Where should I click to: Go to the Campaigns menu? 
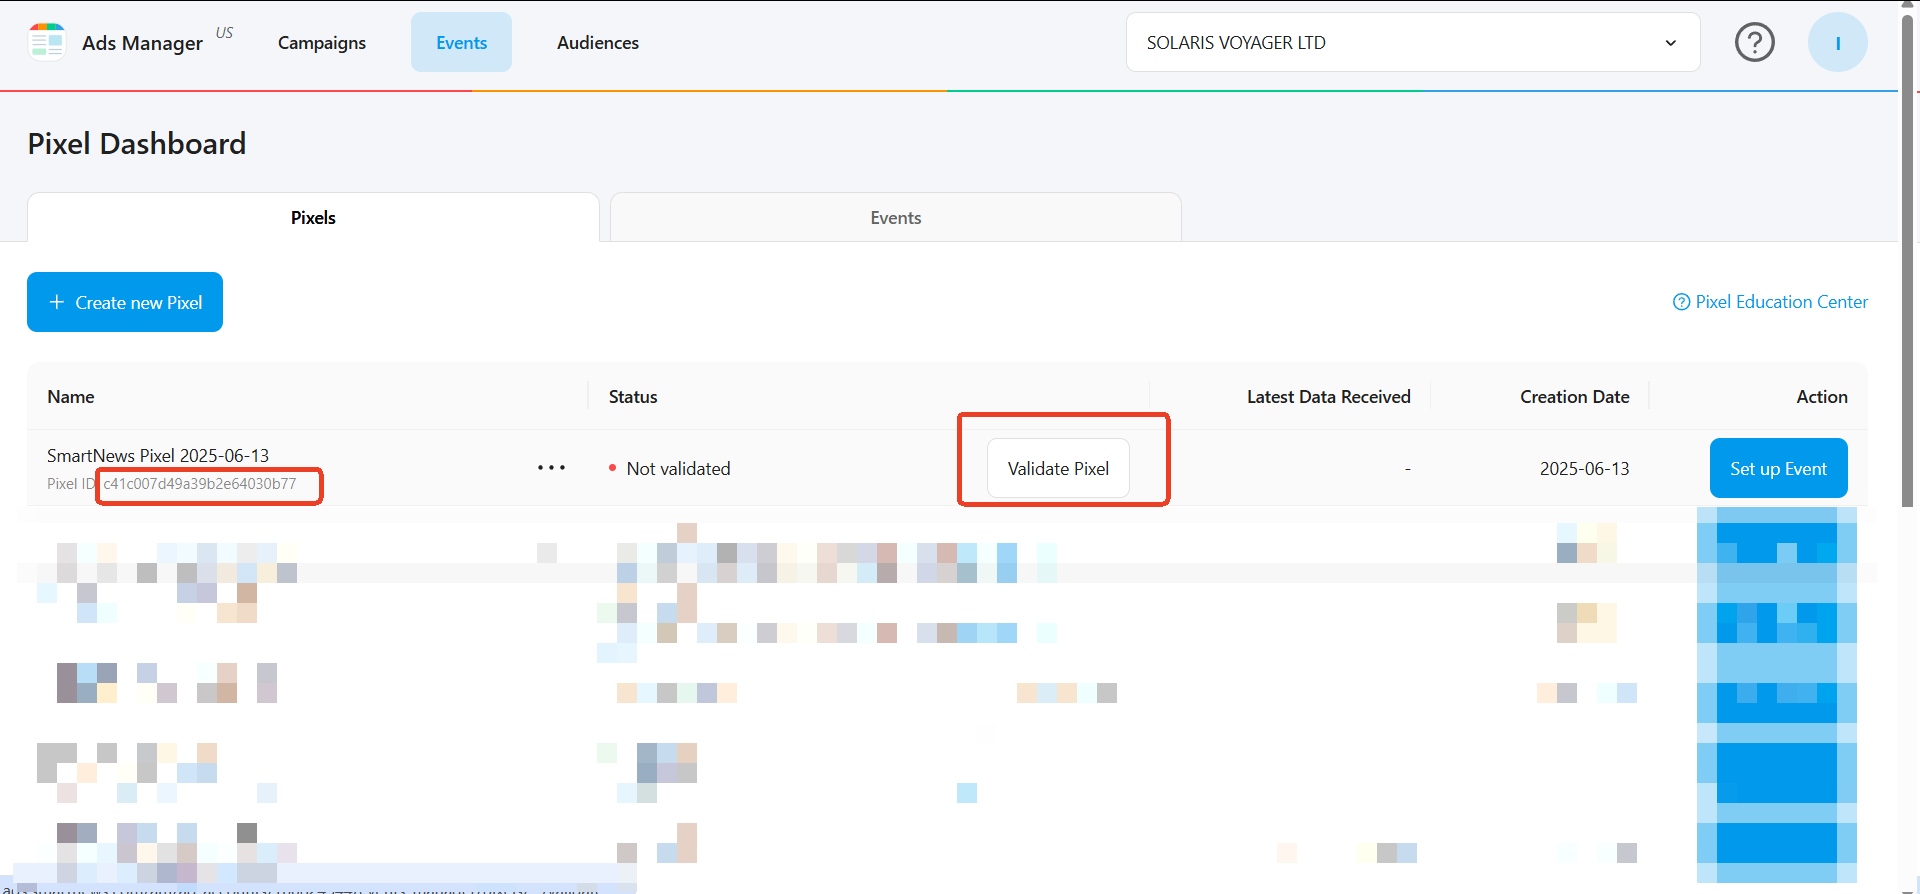click(322, 43)
